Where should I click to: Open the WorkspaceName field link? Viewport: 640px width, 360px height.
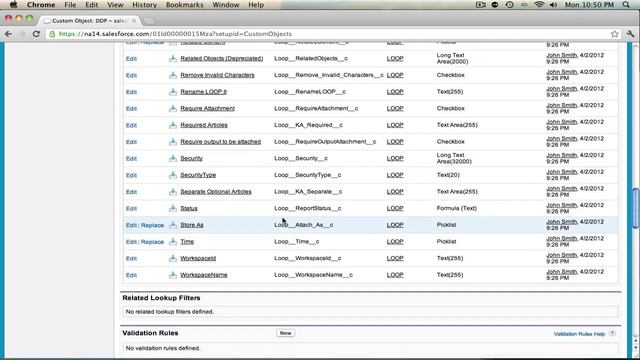click(204, 275)
